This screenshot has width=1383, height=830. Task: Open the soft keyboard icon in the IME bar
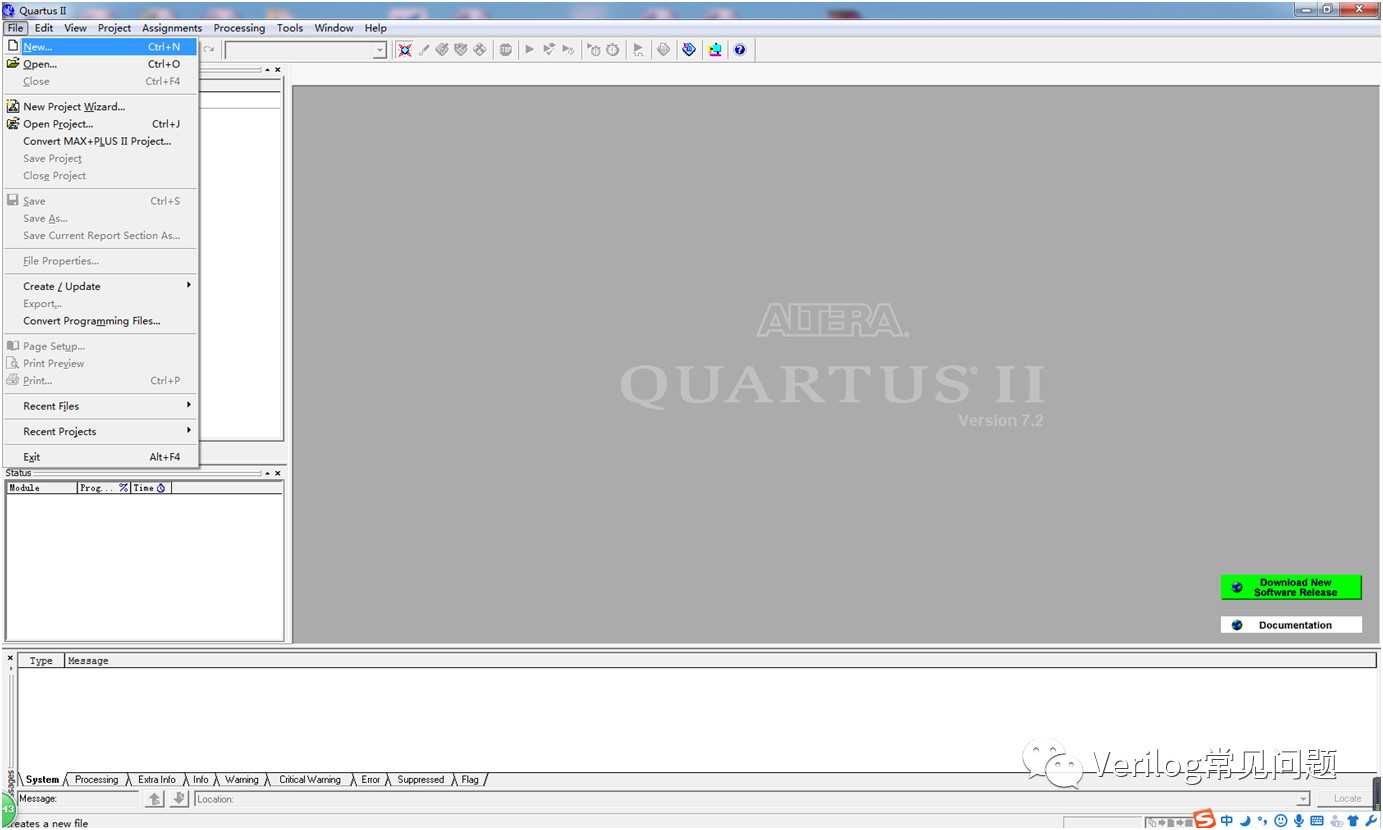(1316, 821)
